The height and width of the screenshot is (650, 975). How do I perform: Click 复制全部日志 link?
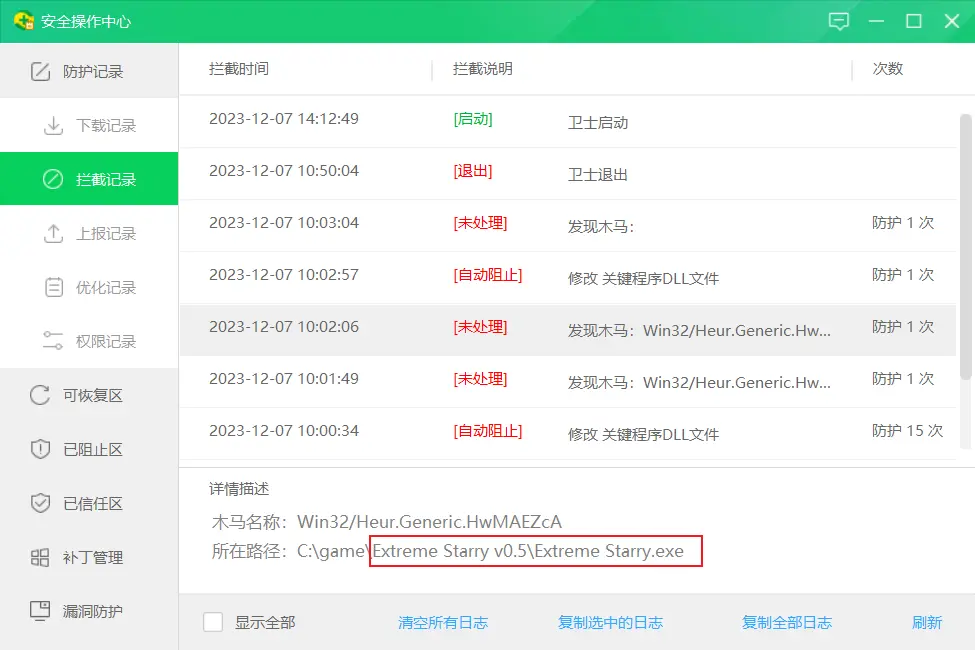786,622
